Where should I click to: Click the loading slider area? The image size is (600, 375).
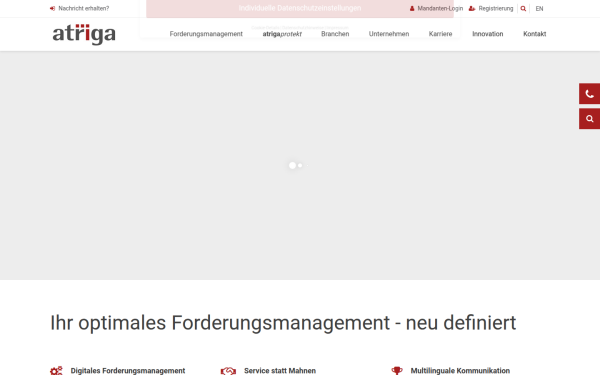tap(300, 165)
